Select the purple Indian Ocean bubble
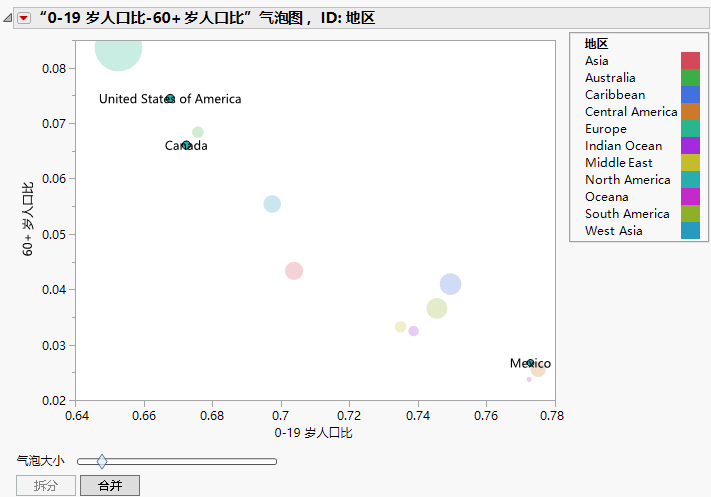This screenshot has height=497, width=711. coord(414,331)
